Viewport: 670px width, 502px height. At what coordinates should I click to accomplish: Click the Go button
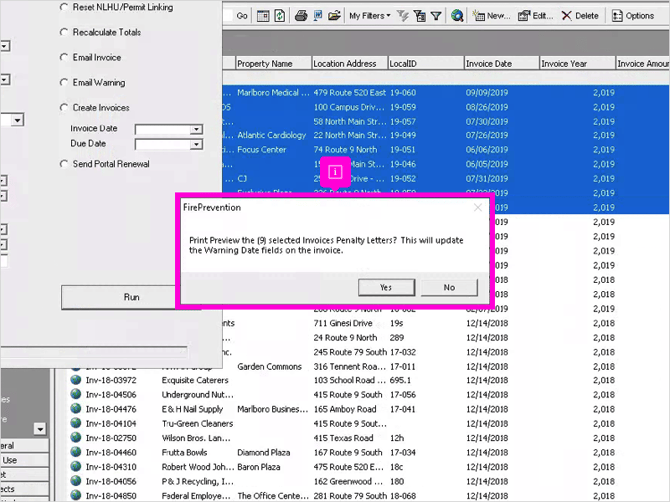pos(242,16)
